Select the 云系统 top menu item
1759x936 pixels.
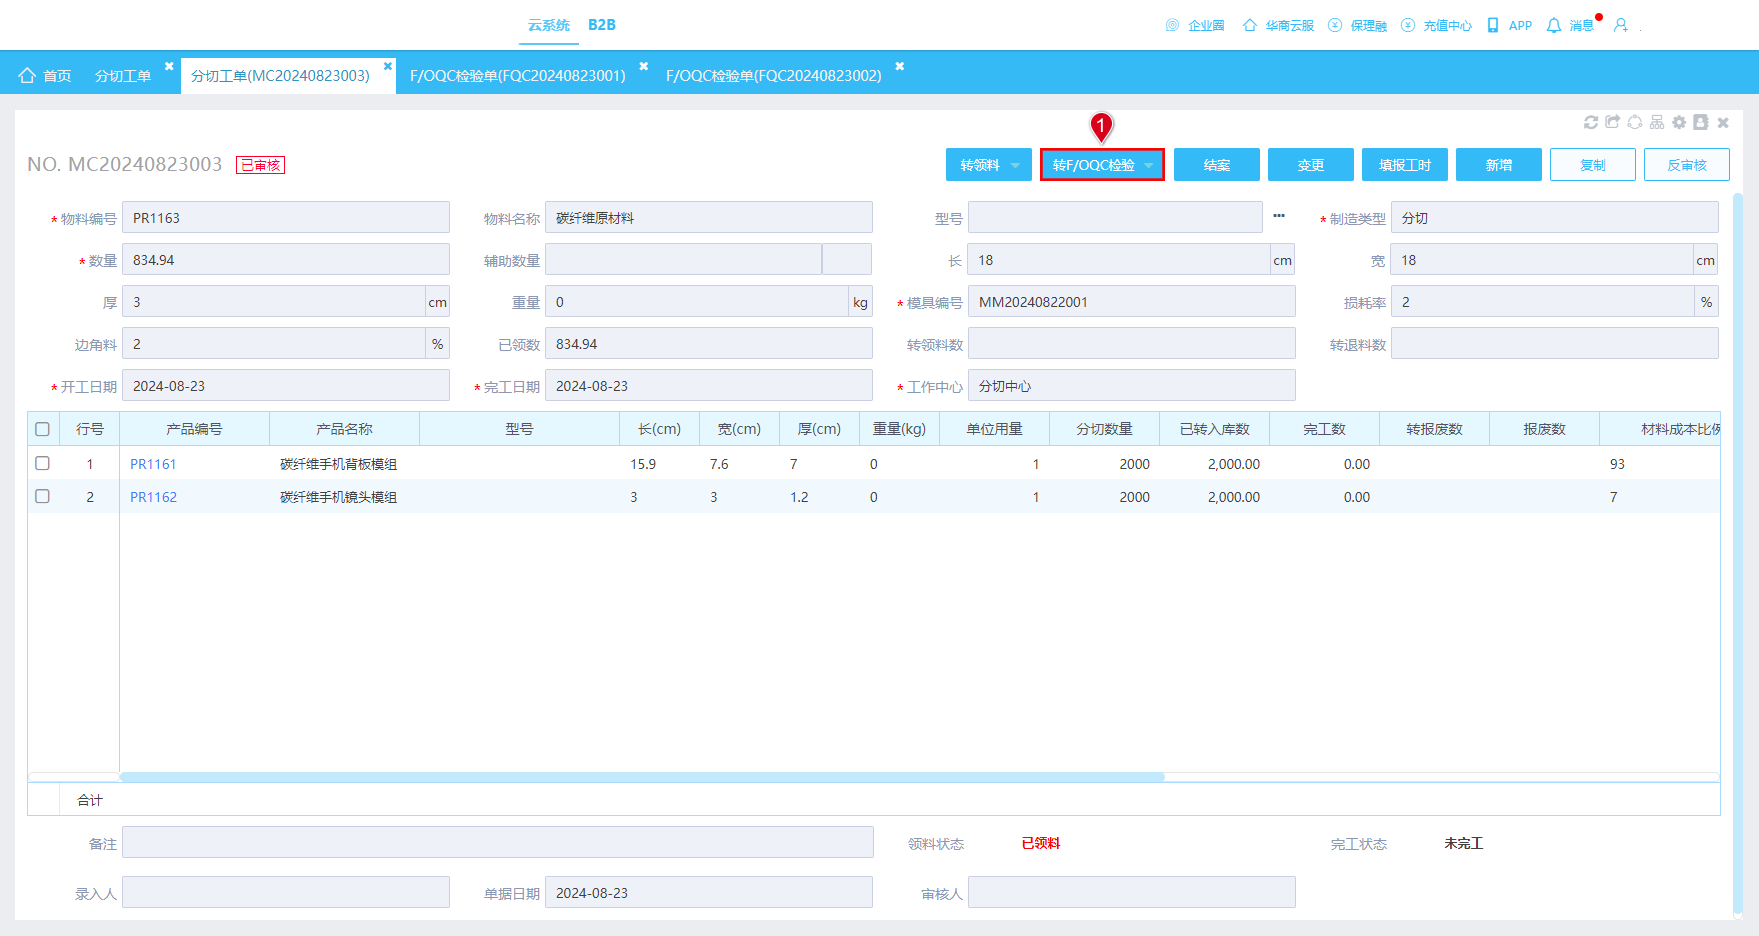point(549,25)
